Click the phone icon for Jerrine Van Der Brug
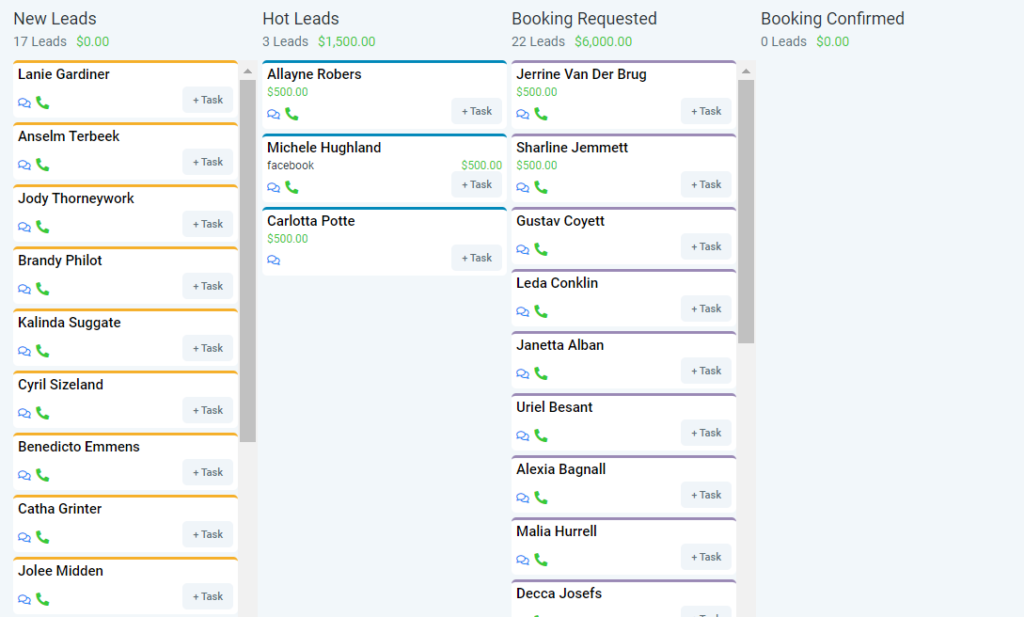The height and width of the screenshot is (617, 1024). (x=541, y=113)
